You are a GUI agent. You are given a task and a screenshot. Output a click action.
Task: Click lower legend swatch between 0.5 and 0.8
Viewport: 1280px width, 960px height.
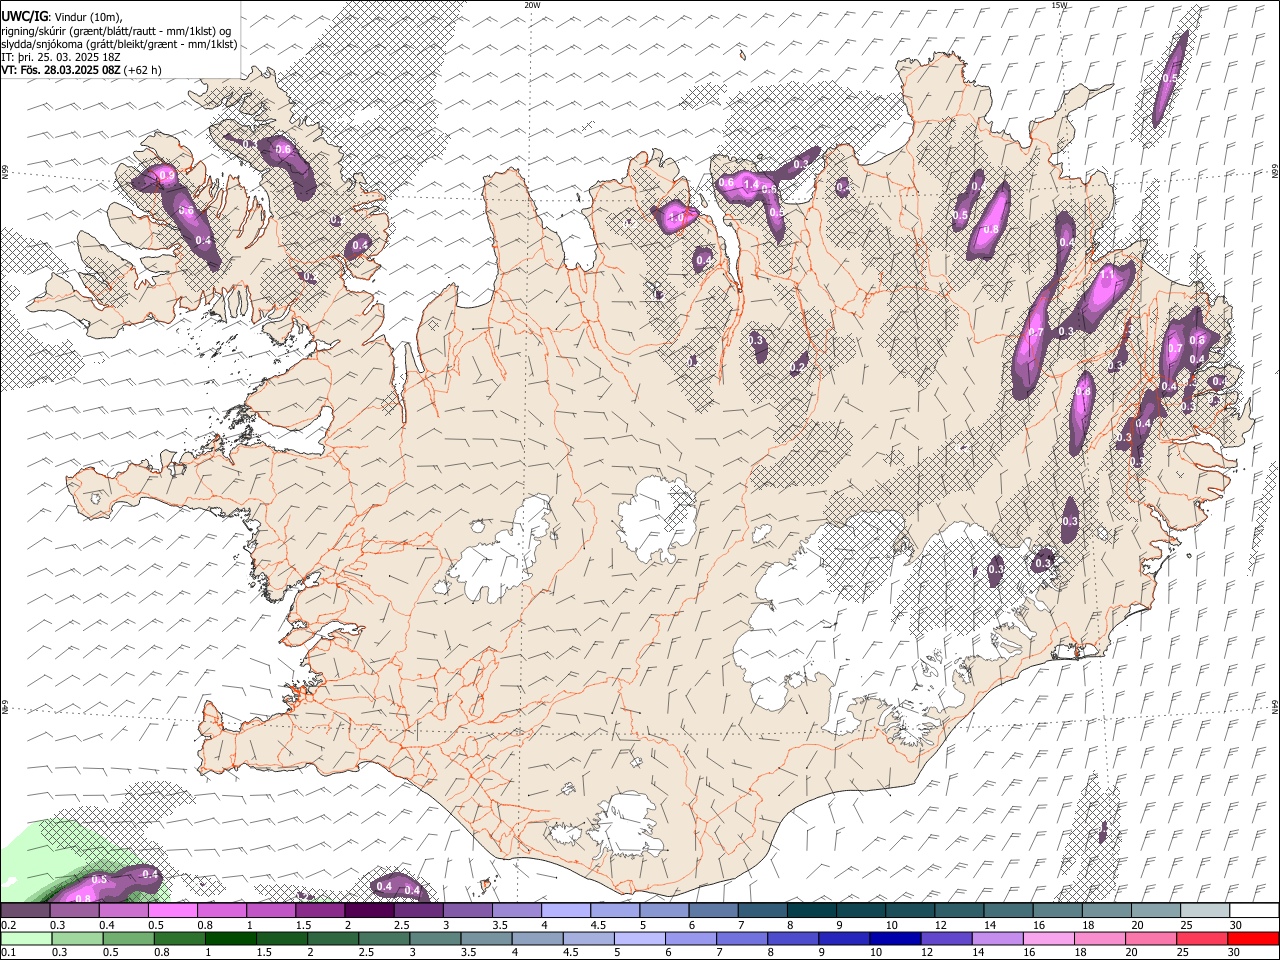tap(128, 938)
